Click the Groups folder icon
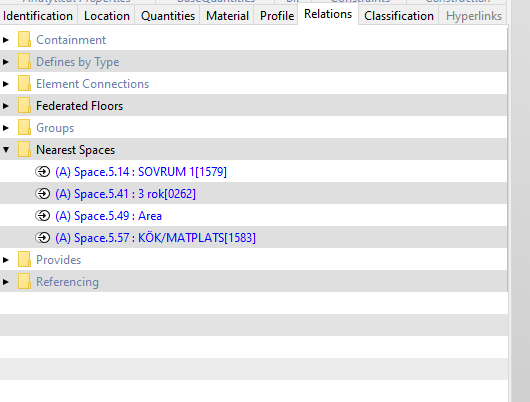 point(24,127)
